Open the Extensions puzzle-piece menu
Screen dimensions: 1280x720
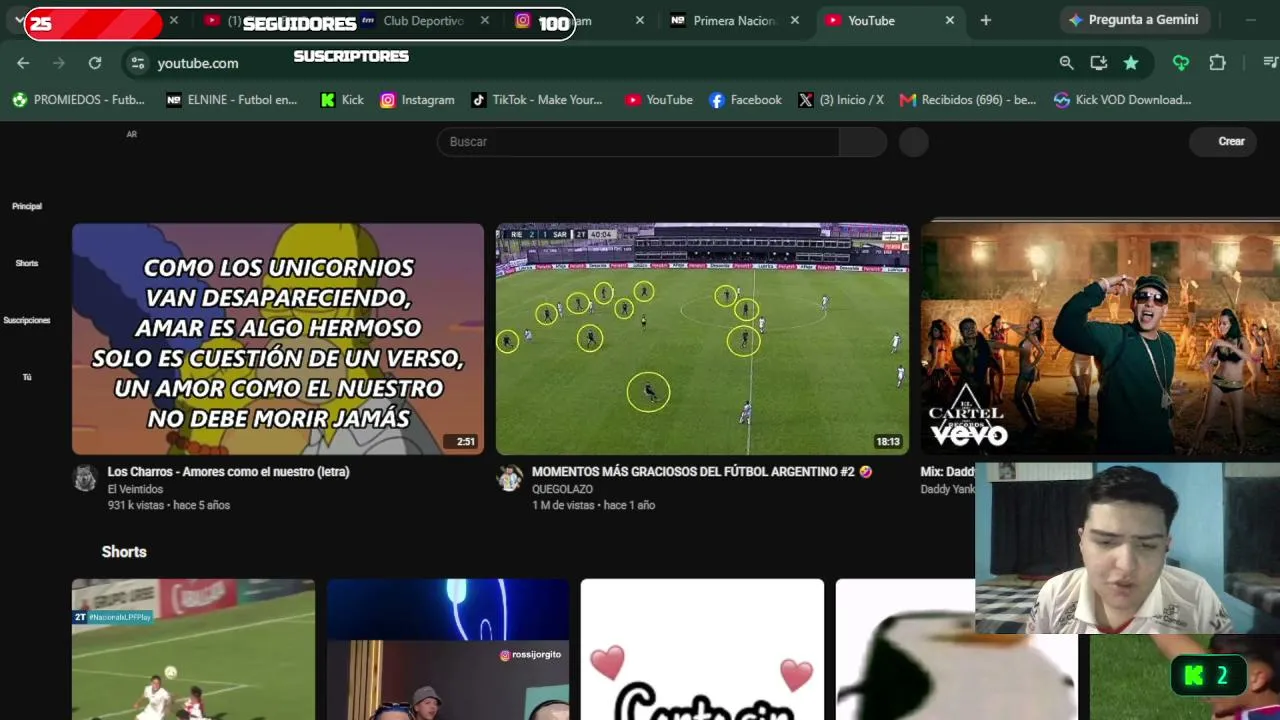[x=1217, y=63]
